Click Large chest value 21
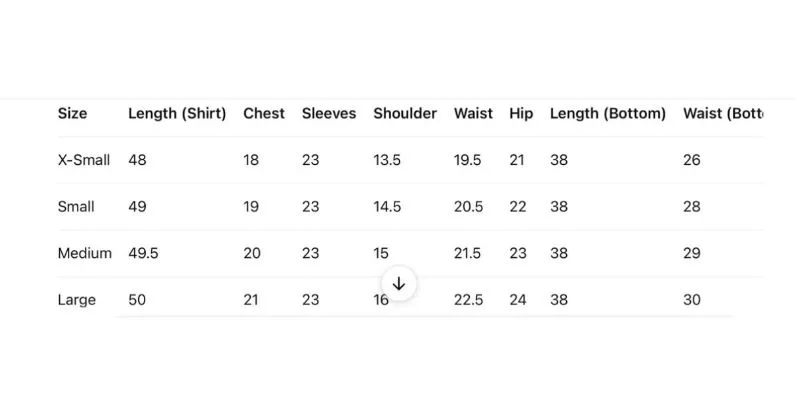The width and height of the screenshot is (796, 408). pyautogui.click(x=251, y=300)
